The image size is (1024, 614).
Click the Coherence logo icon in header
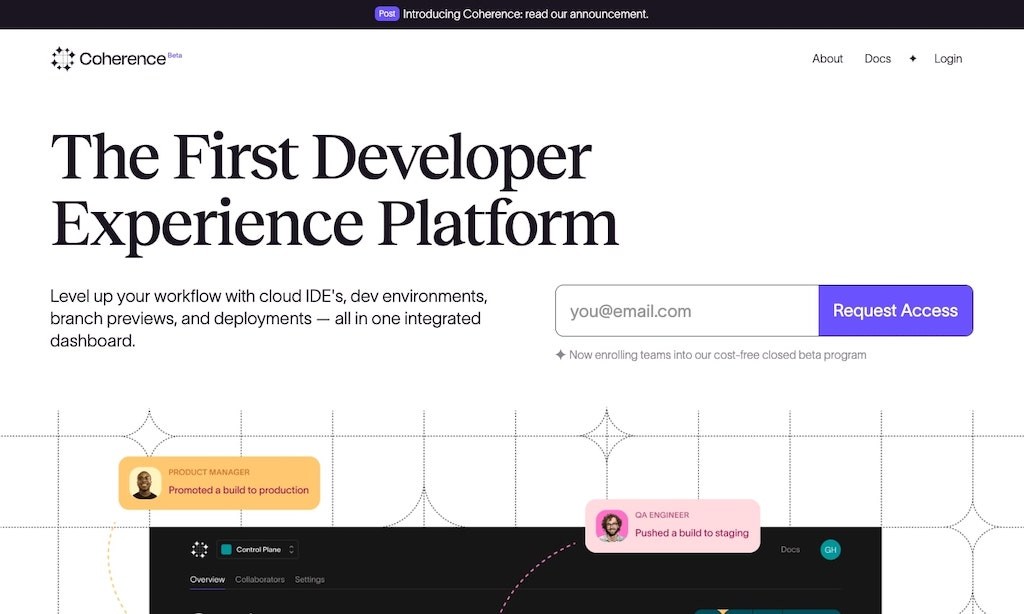(63, 59)
